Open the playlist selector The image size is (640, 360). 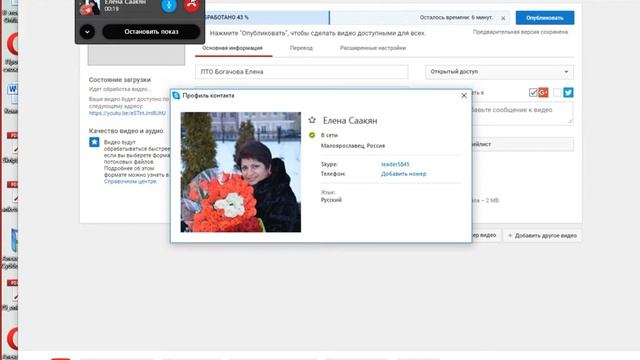(522, 144)
